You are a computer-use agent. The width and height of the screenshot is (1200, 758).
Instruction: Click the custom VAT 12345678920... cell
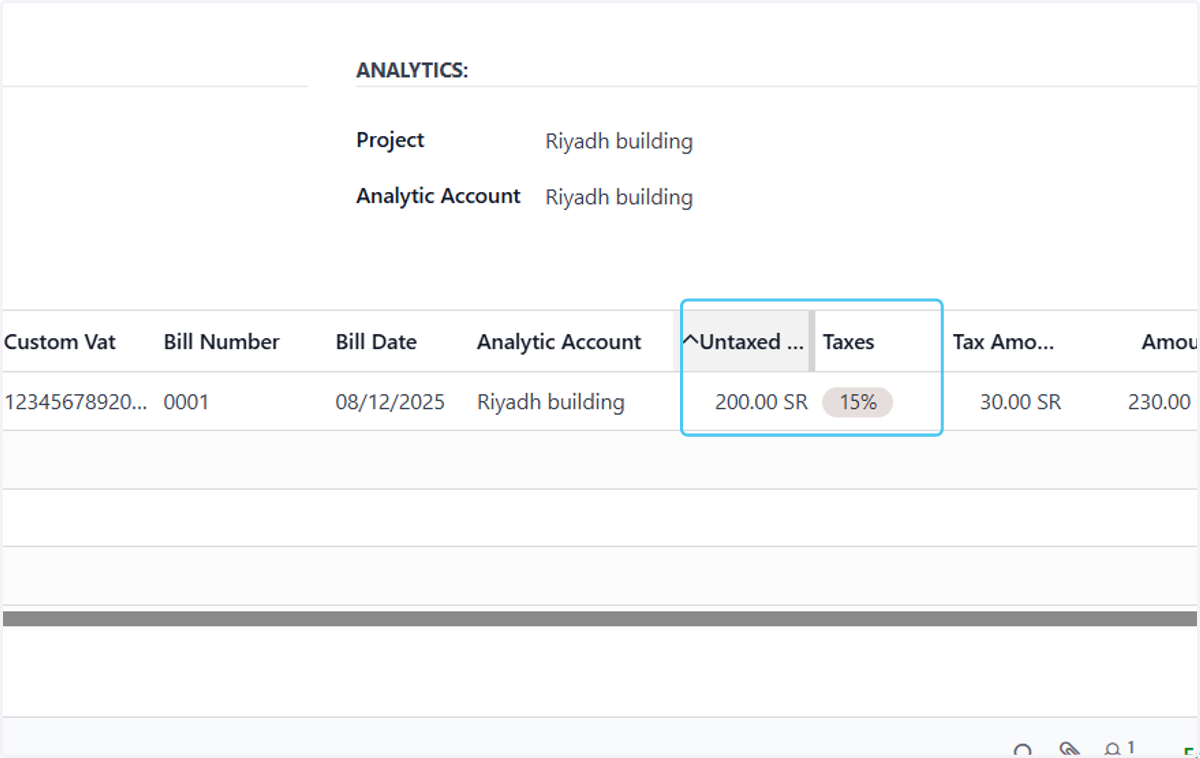76,402
